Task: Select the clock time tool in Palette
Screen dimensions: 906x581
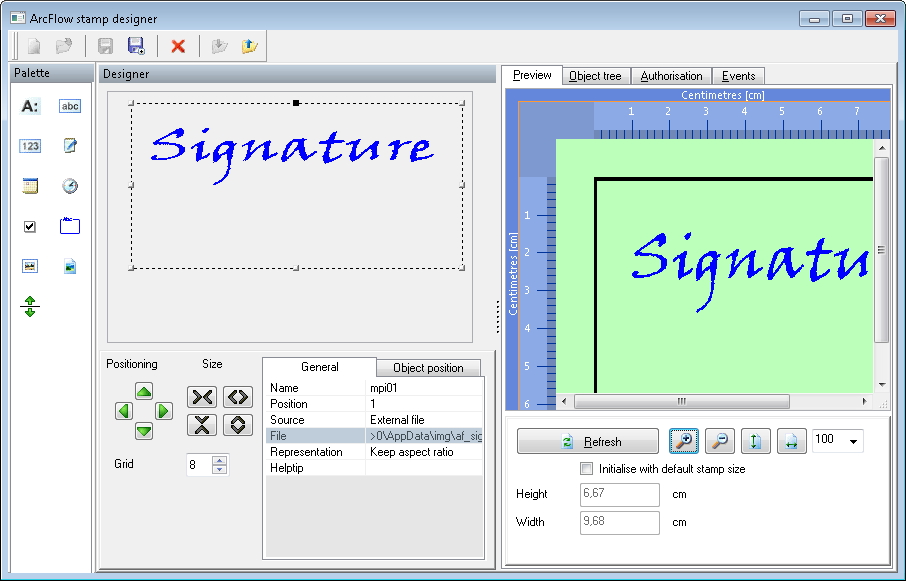Action: [x=70, y=186]
